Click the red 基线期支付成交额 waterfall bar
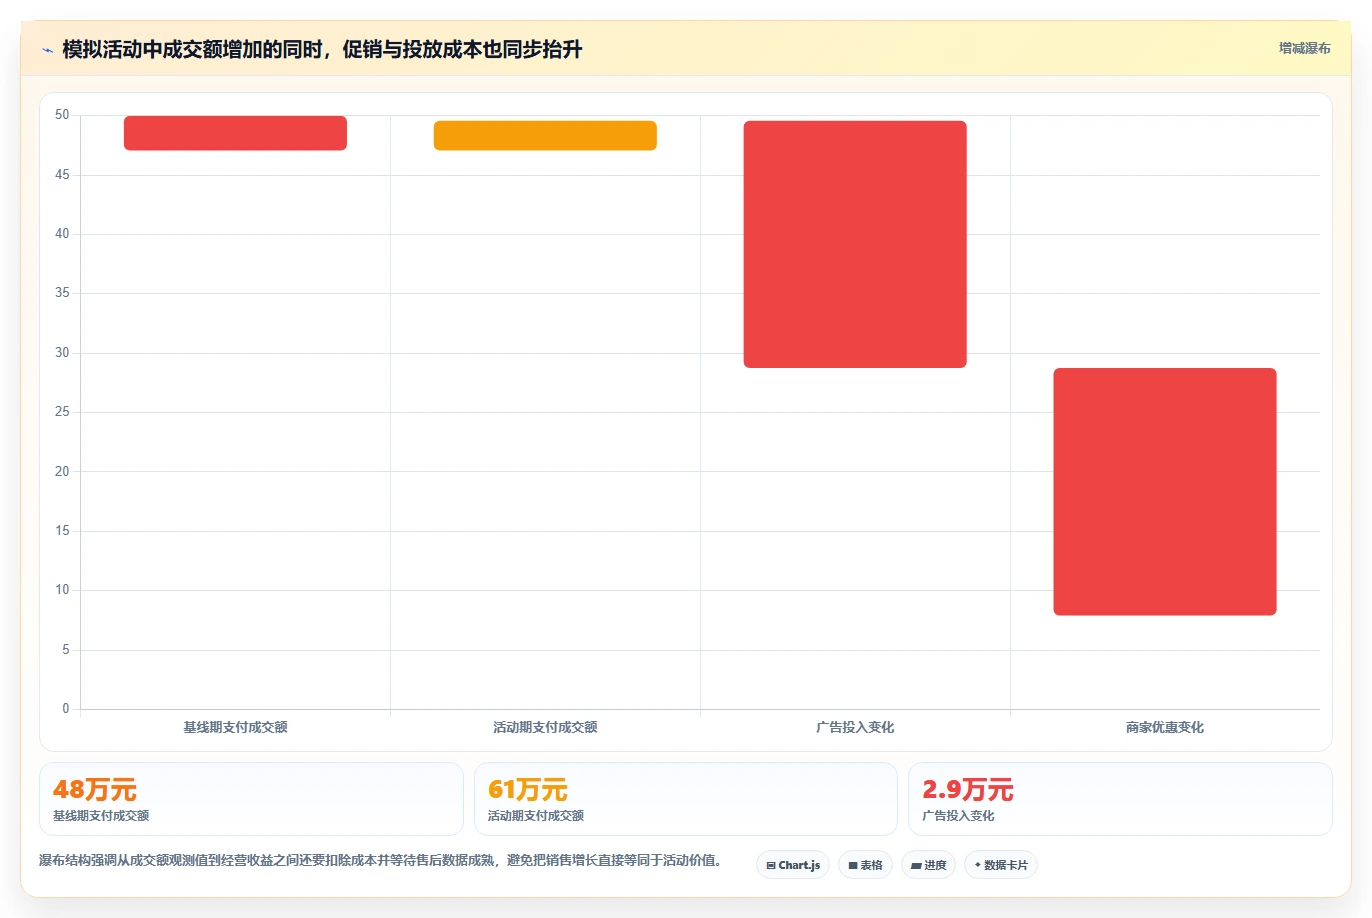Viewport: 1372px width, 918px height. [235, 133]
